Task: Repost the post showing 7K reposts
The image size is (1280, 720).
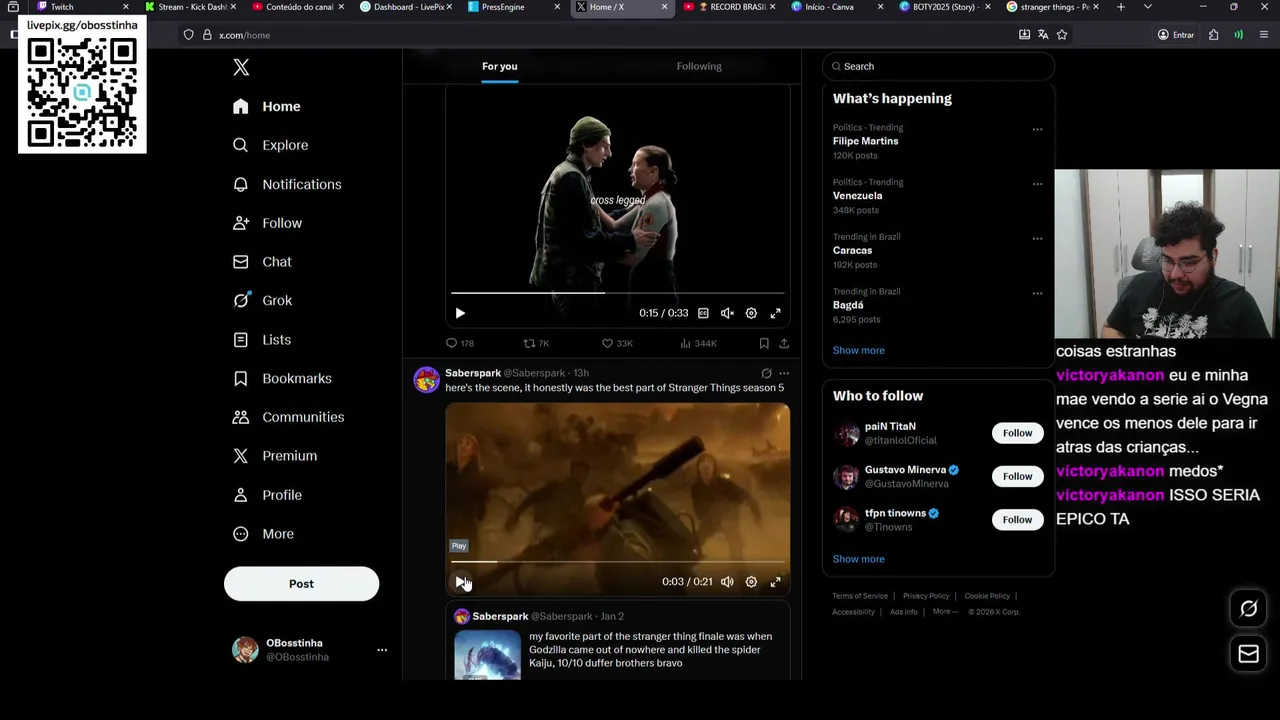Action: [x=536, y=343]
